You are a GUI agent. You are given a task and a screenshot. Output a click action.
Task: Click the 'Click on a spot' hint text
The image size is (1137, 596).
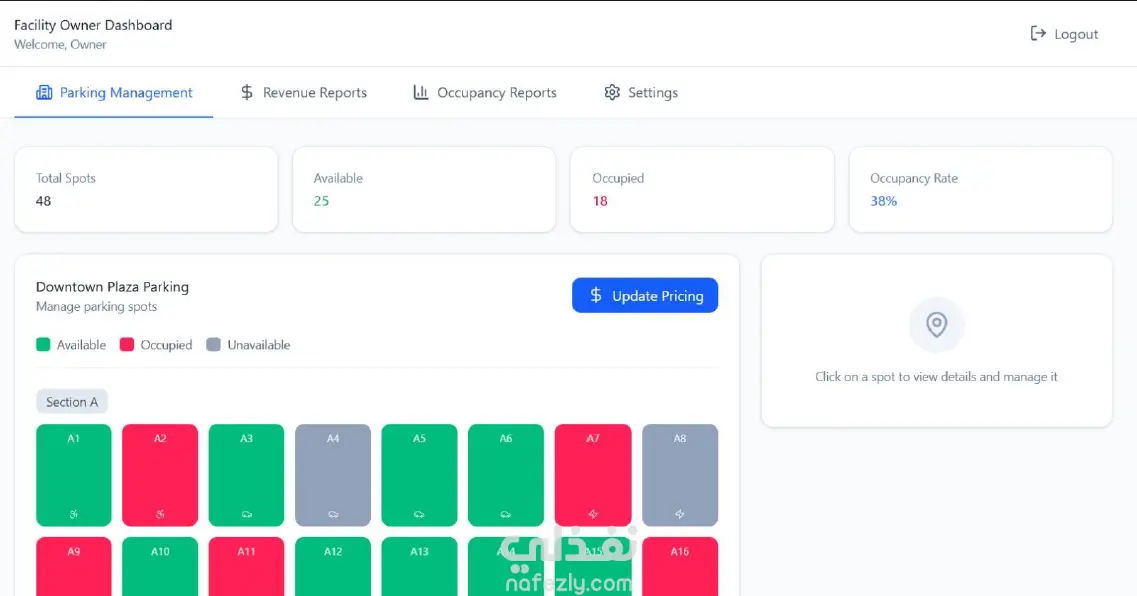pyautogui.click(x=936, y=376)
